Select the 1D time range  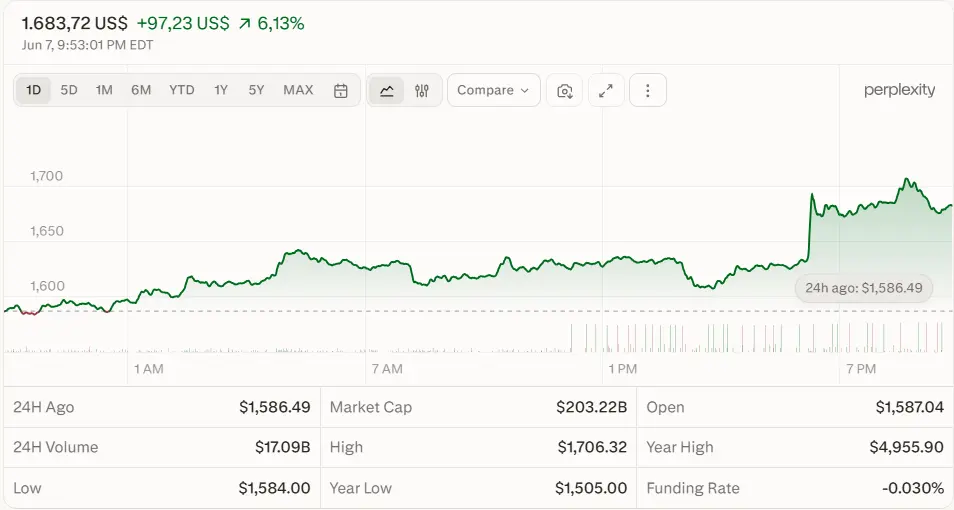[x=33, y=90]
